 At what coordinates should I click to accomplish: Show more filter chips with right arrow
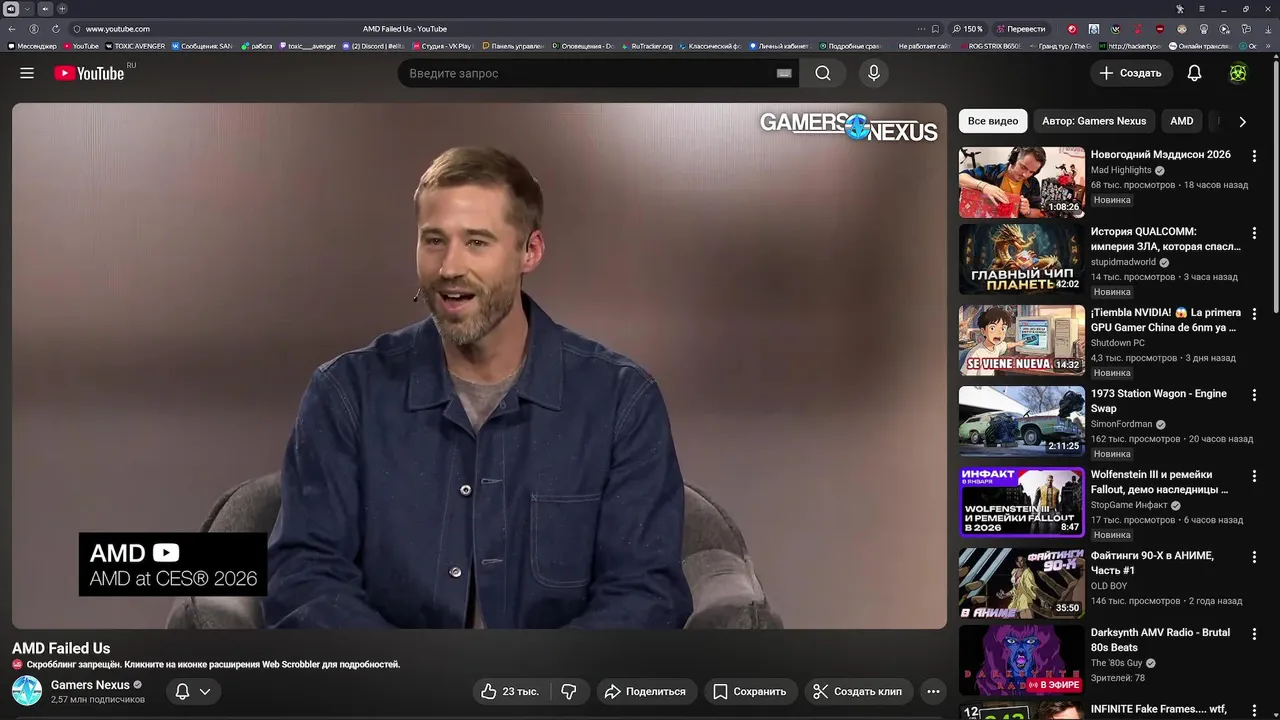point(1242,121)
